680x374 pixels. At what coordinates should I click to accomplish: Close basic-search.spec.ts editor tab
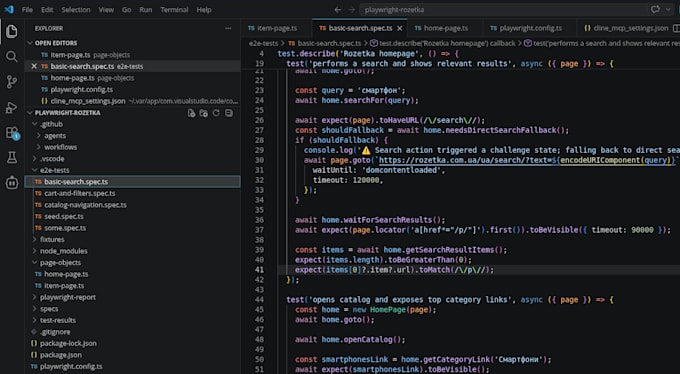pos(399,28)
